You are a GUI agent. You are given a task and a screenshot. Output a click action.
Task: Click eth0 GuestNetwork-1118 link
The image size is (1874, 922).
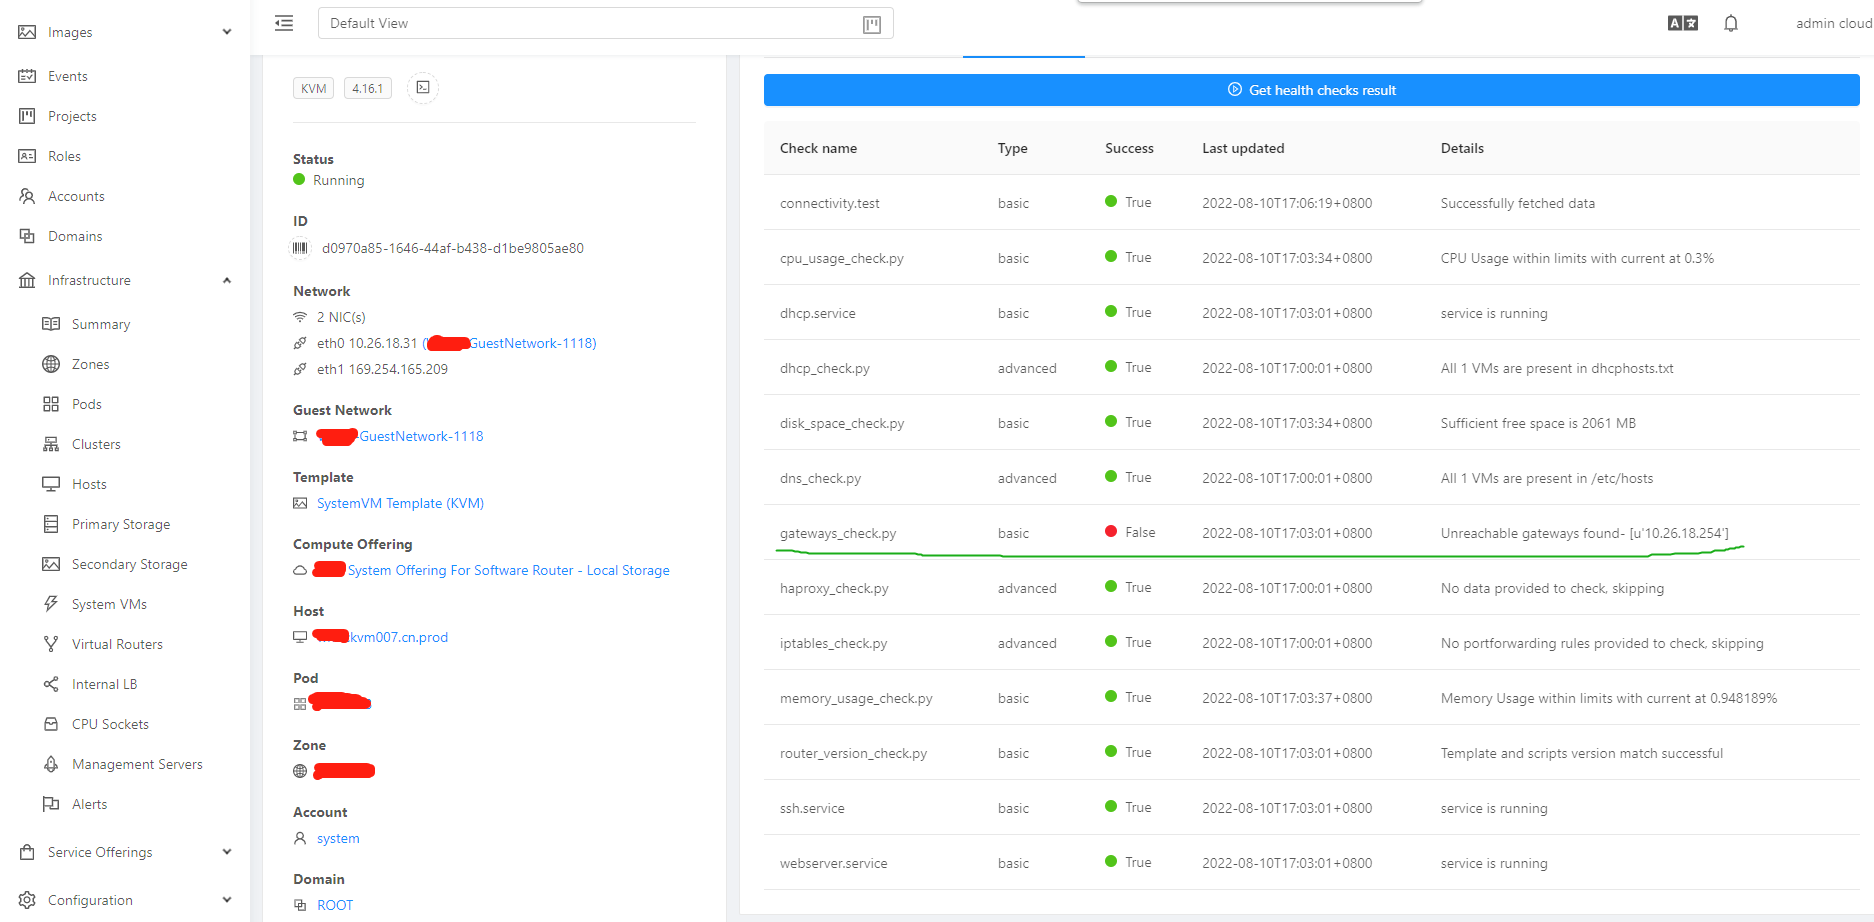(533, 343)
